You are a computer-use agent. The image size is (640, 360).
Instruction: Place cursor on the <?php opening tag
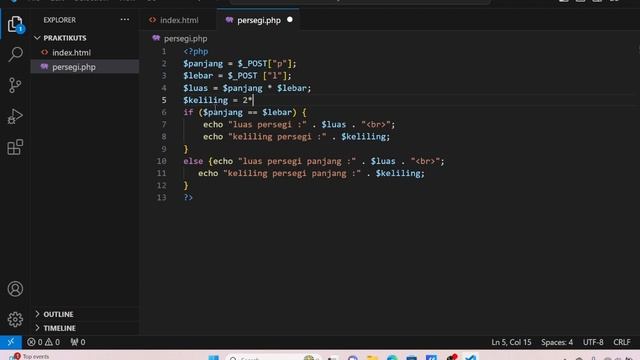[x=196, y=51]
